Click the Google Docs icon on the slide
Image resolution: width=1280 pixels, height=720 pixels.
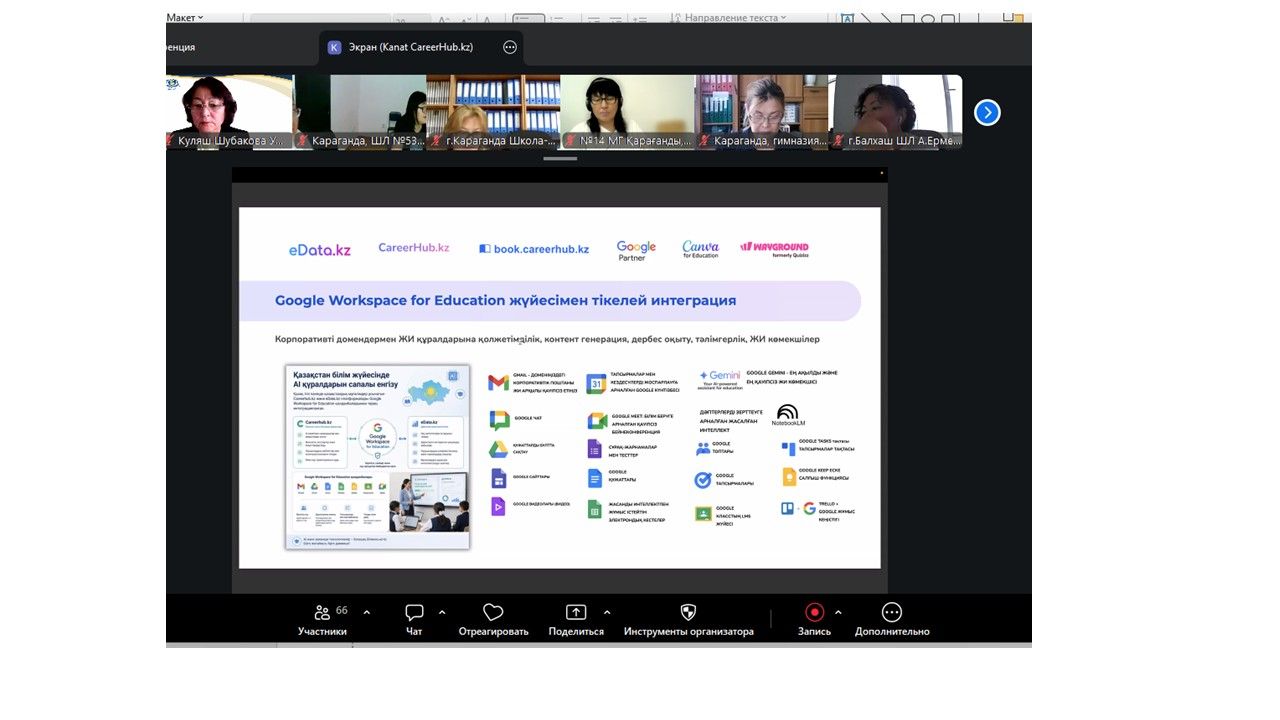point(594,478)
